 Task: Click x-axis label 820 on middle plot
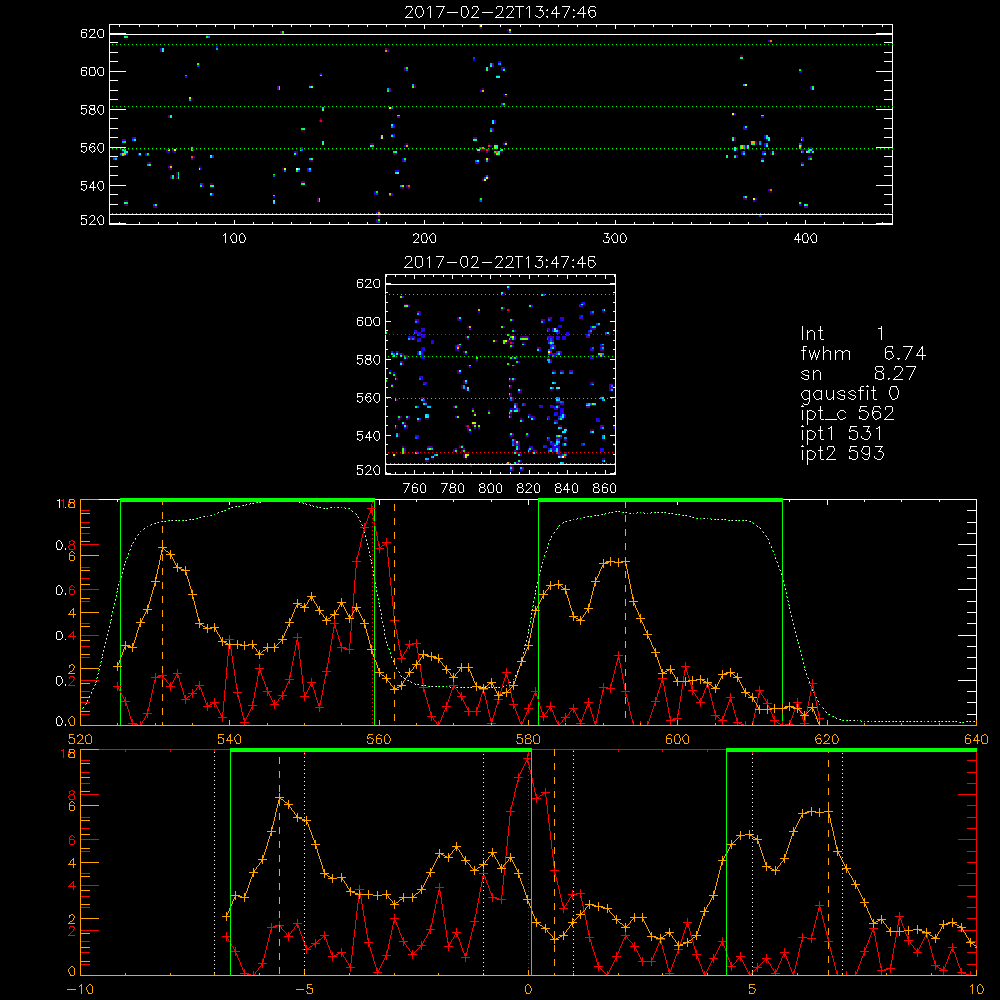[x=529, y=489]
